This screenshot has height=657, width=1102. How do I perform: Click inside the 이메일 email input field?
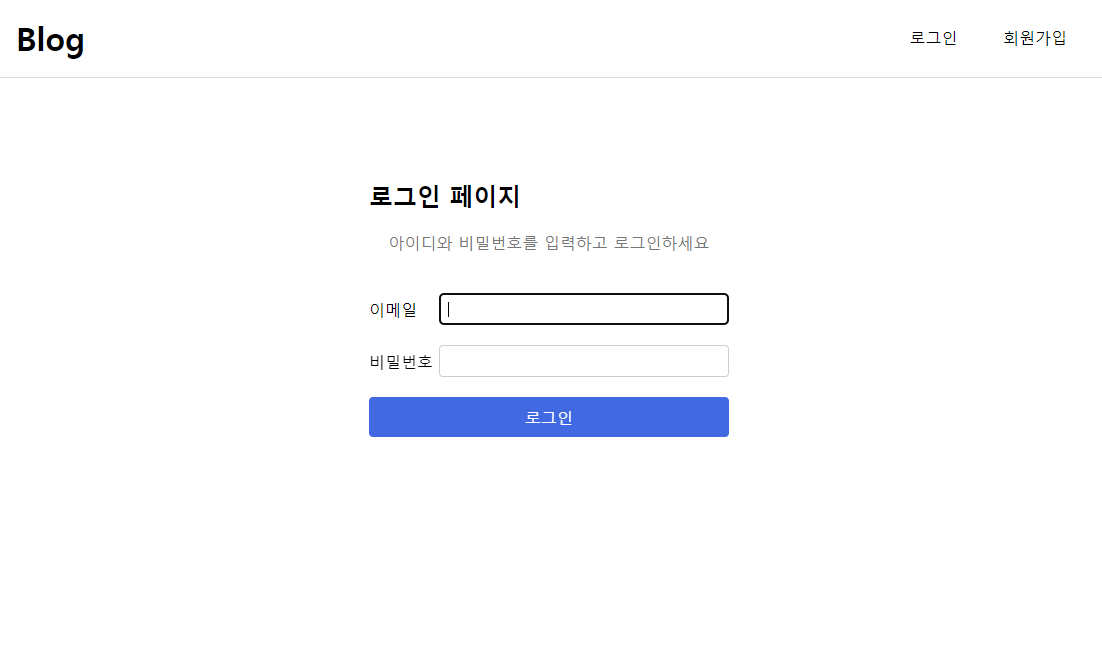583,309
